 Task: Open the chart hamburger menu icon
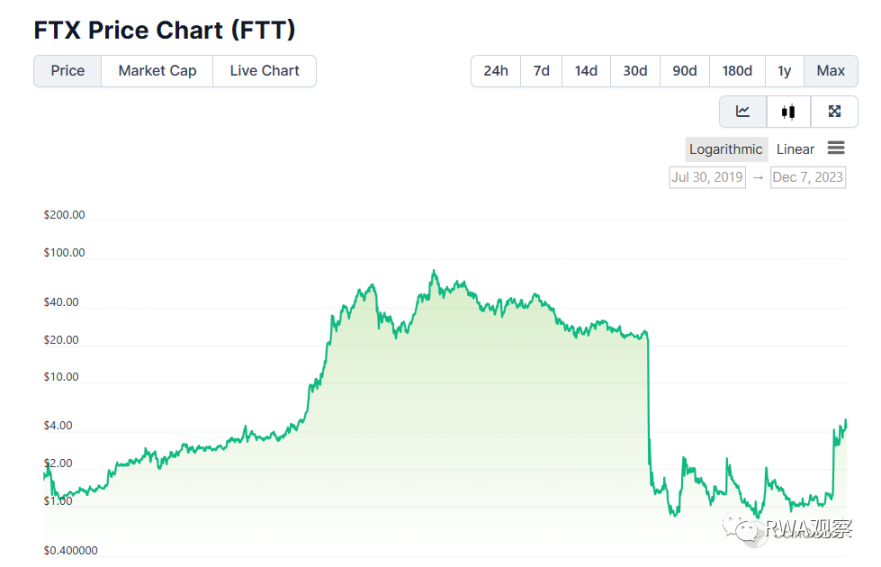coord(836,148)
